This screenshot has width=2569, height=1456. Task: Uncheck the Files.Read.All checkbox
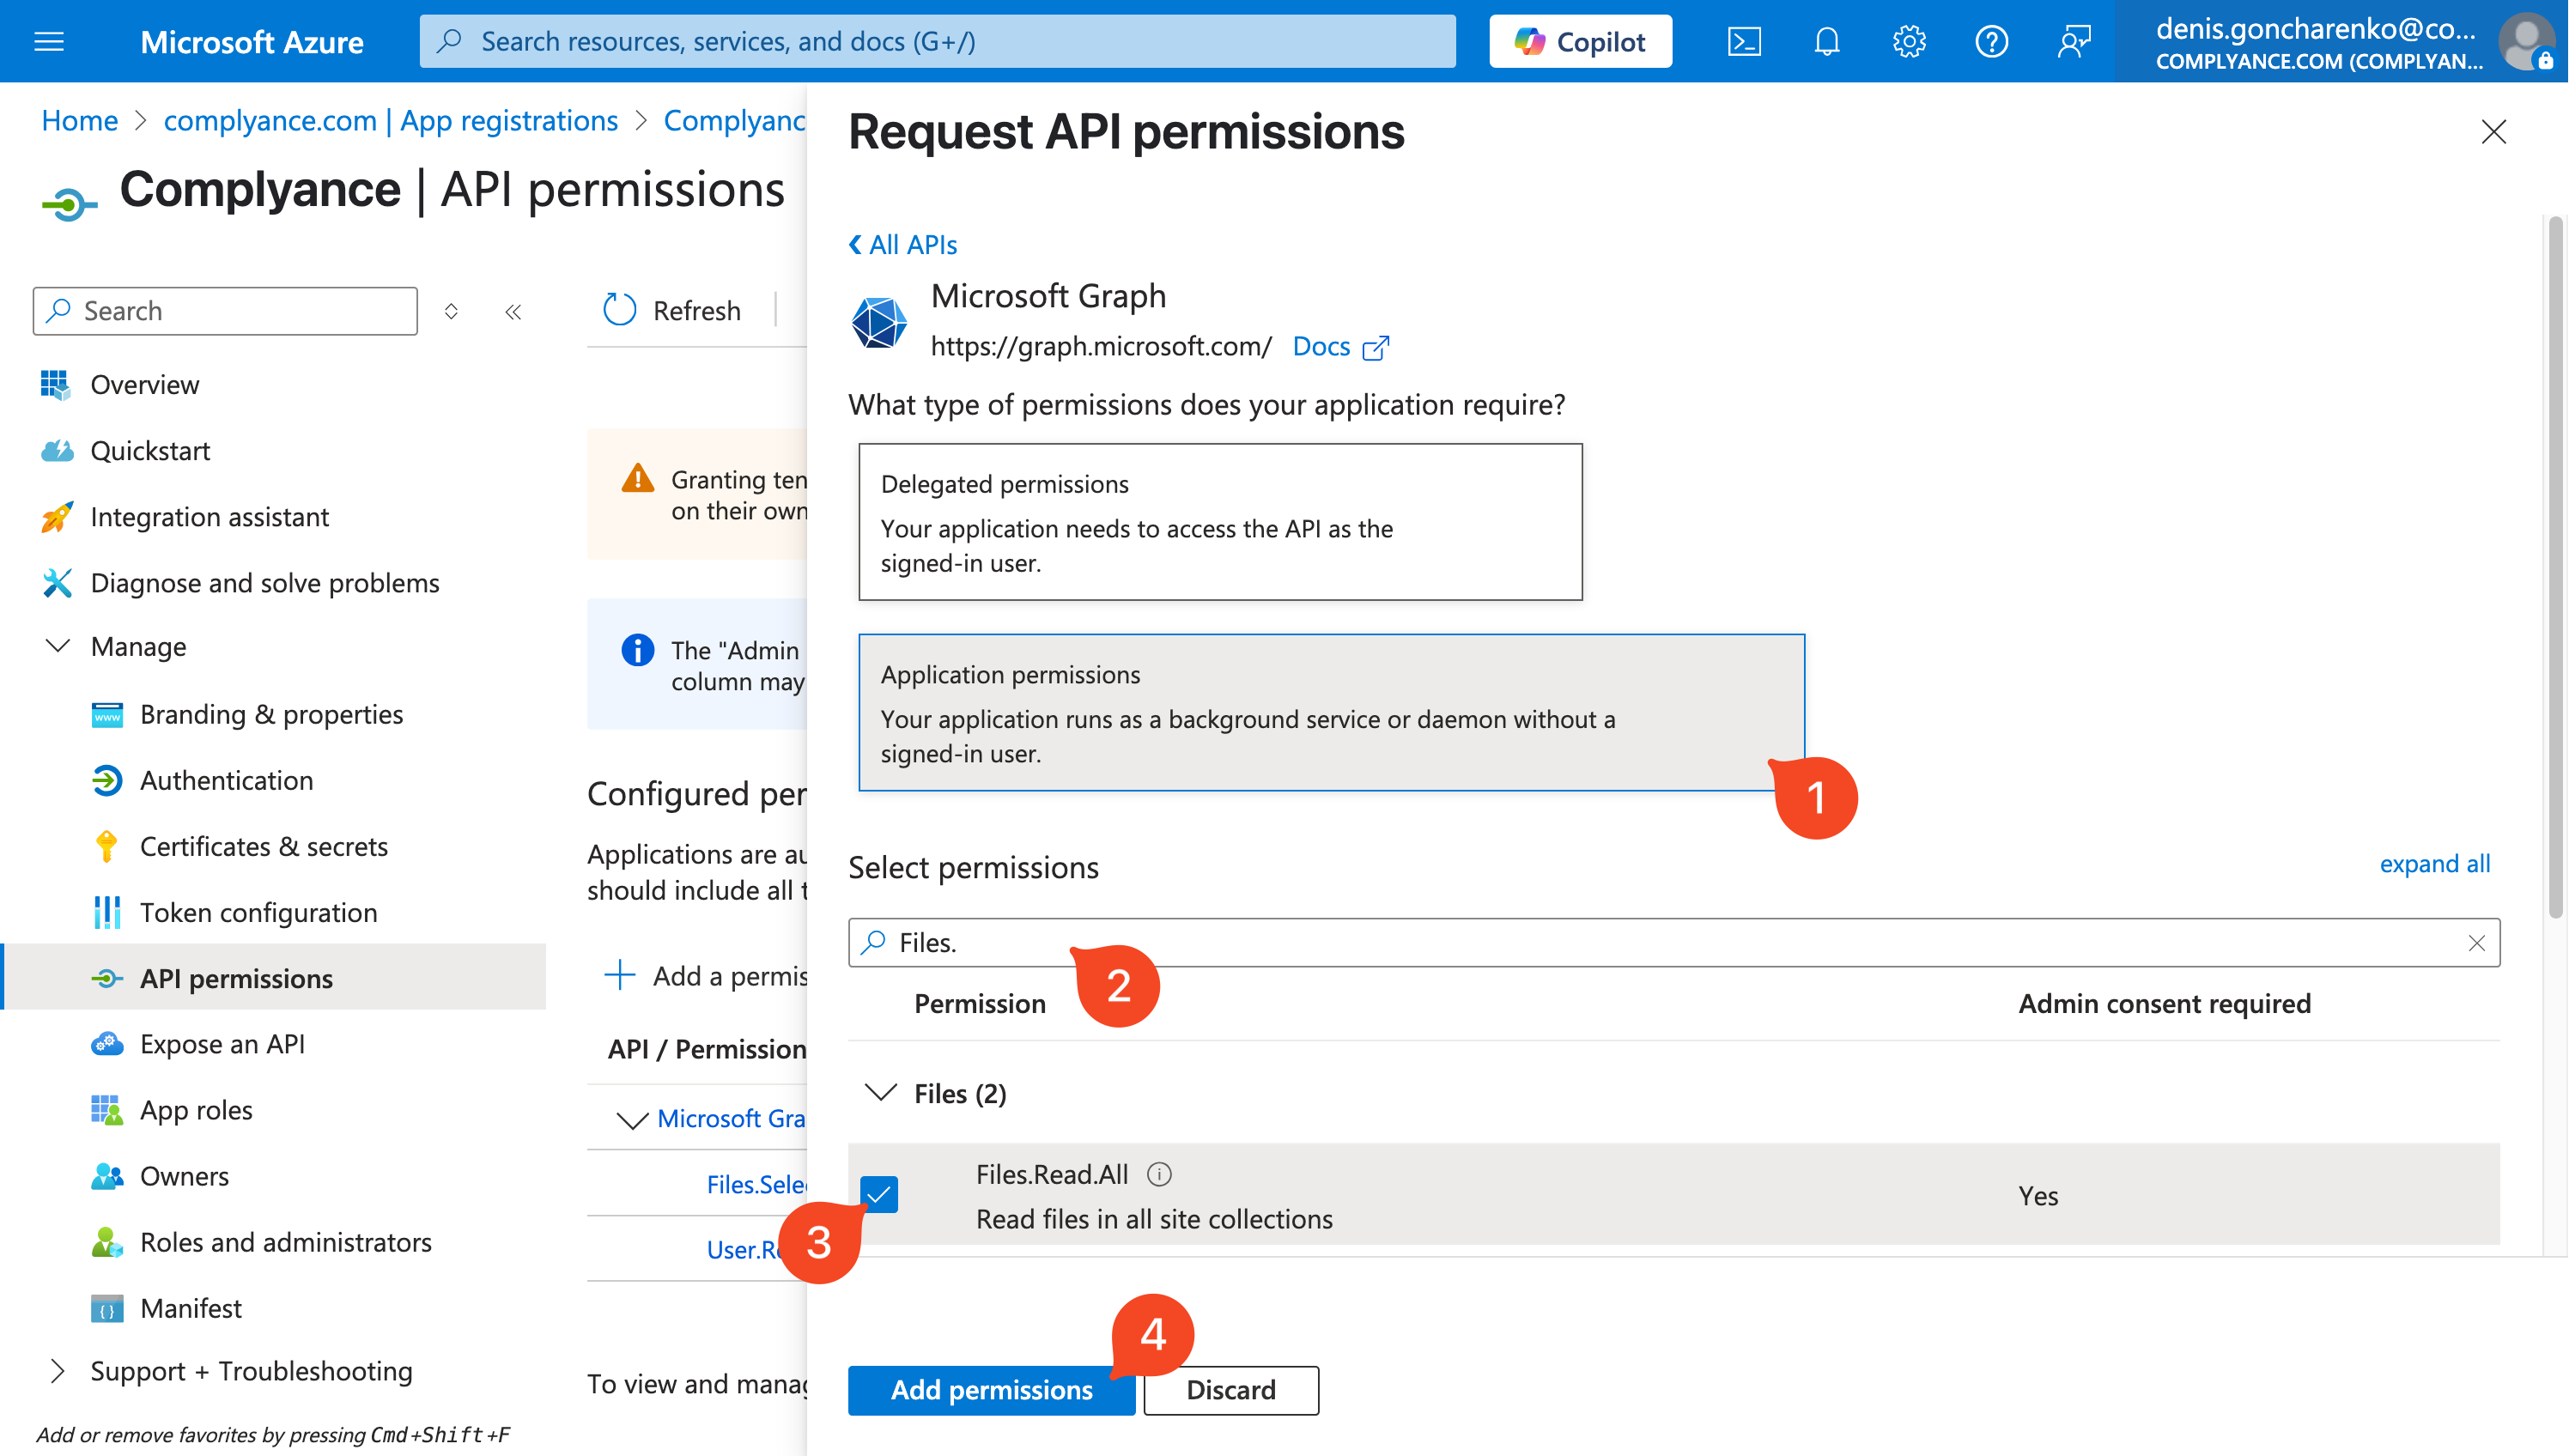(878, 1194)
